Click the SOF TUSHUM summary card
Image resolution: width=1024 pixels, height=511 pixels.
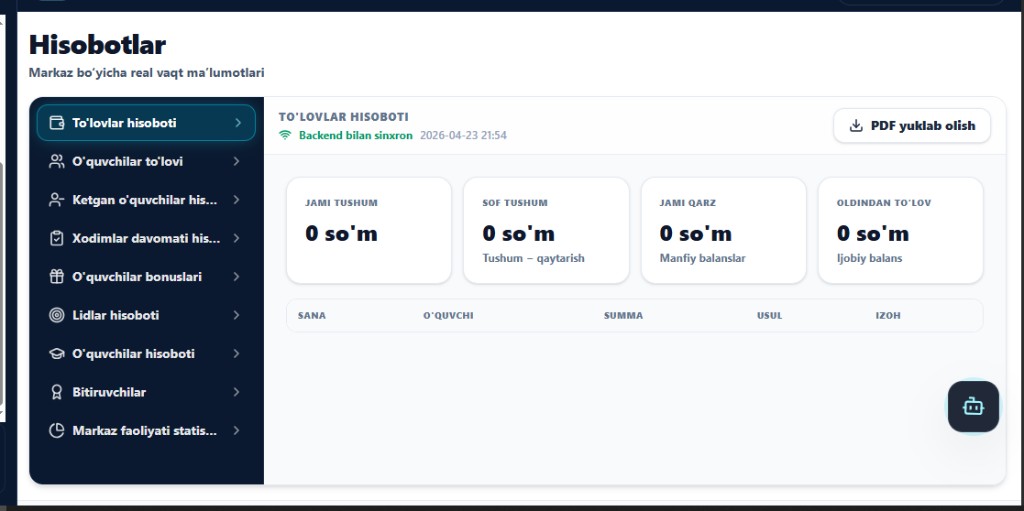coord(546,231)
